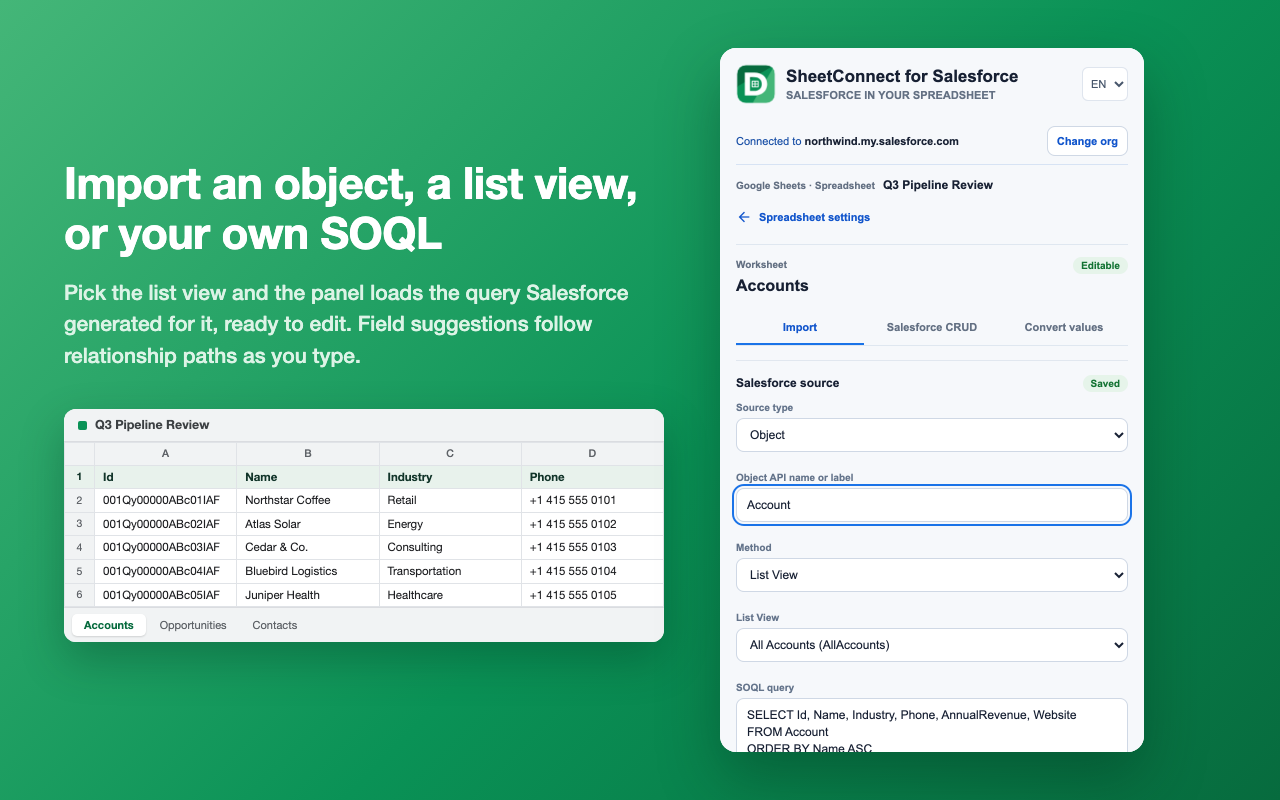Click the Object API name input field
The height and width of the screenshot is (800, 1280).
[932, 505]
